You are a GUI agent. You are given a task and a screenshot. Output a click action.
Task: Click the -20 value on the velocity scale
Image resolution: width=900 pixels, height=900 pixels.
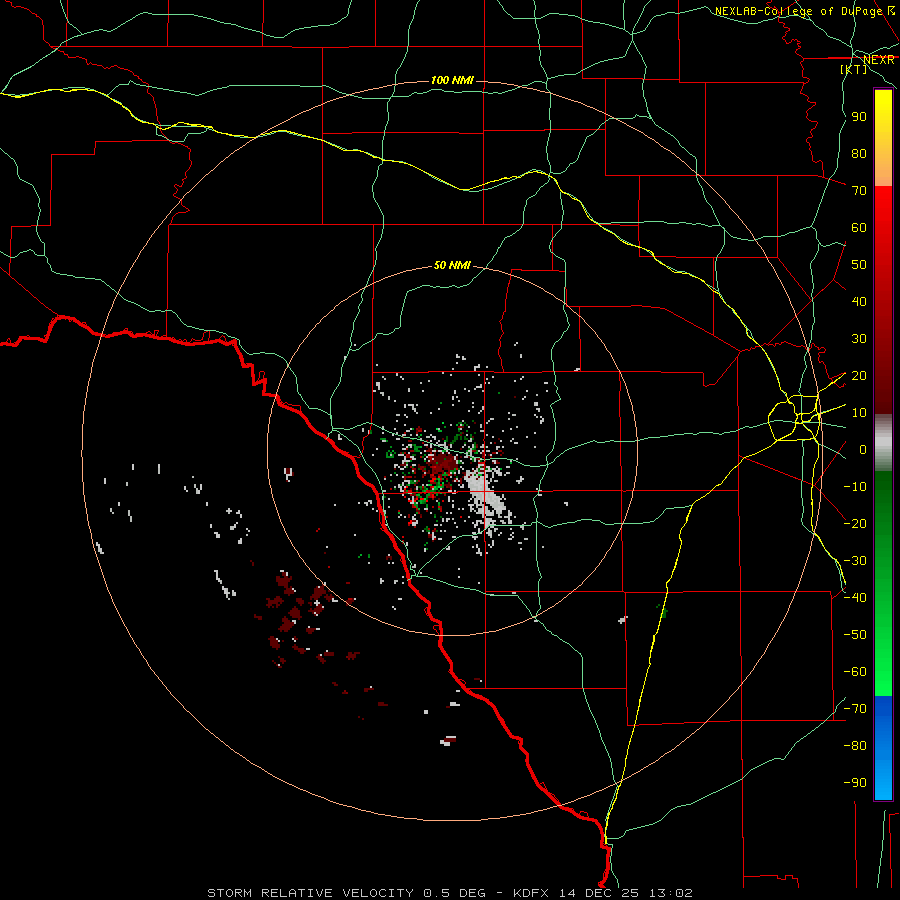click(855, 524)
